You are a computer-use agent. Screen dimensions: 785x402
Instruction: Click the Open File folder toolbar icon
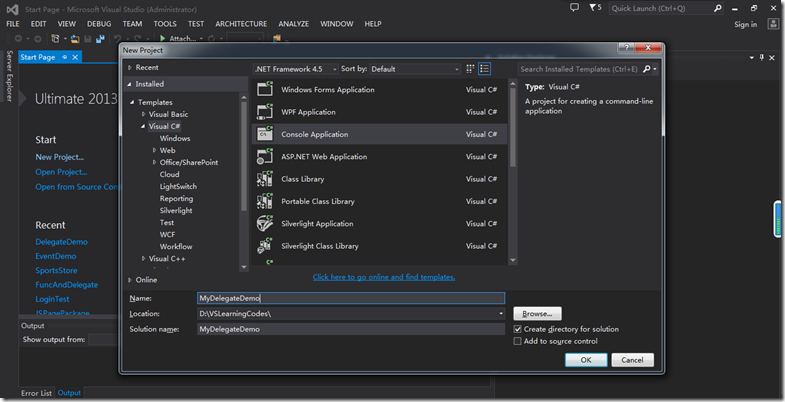75,39
